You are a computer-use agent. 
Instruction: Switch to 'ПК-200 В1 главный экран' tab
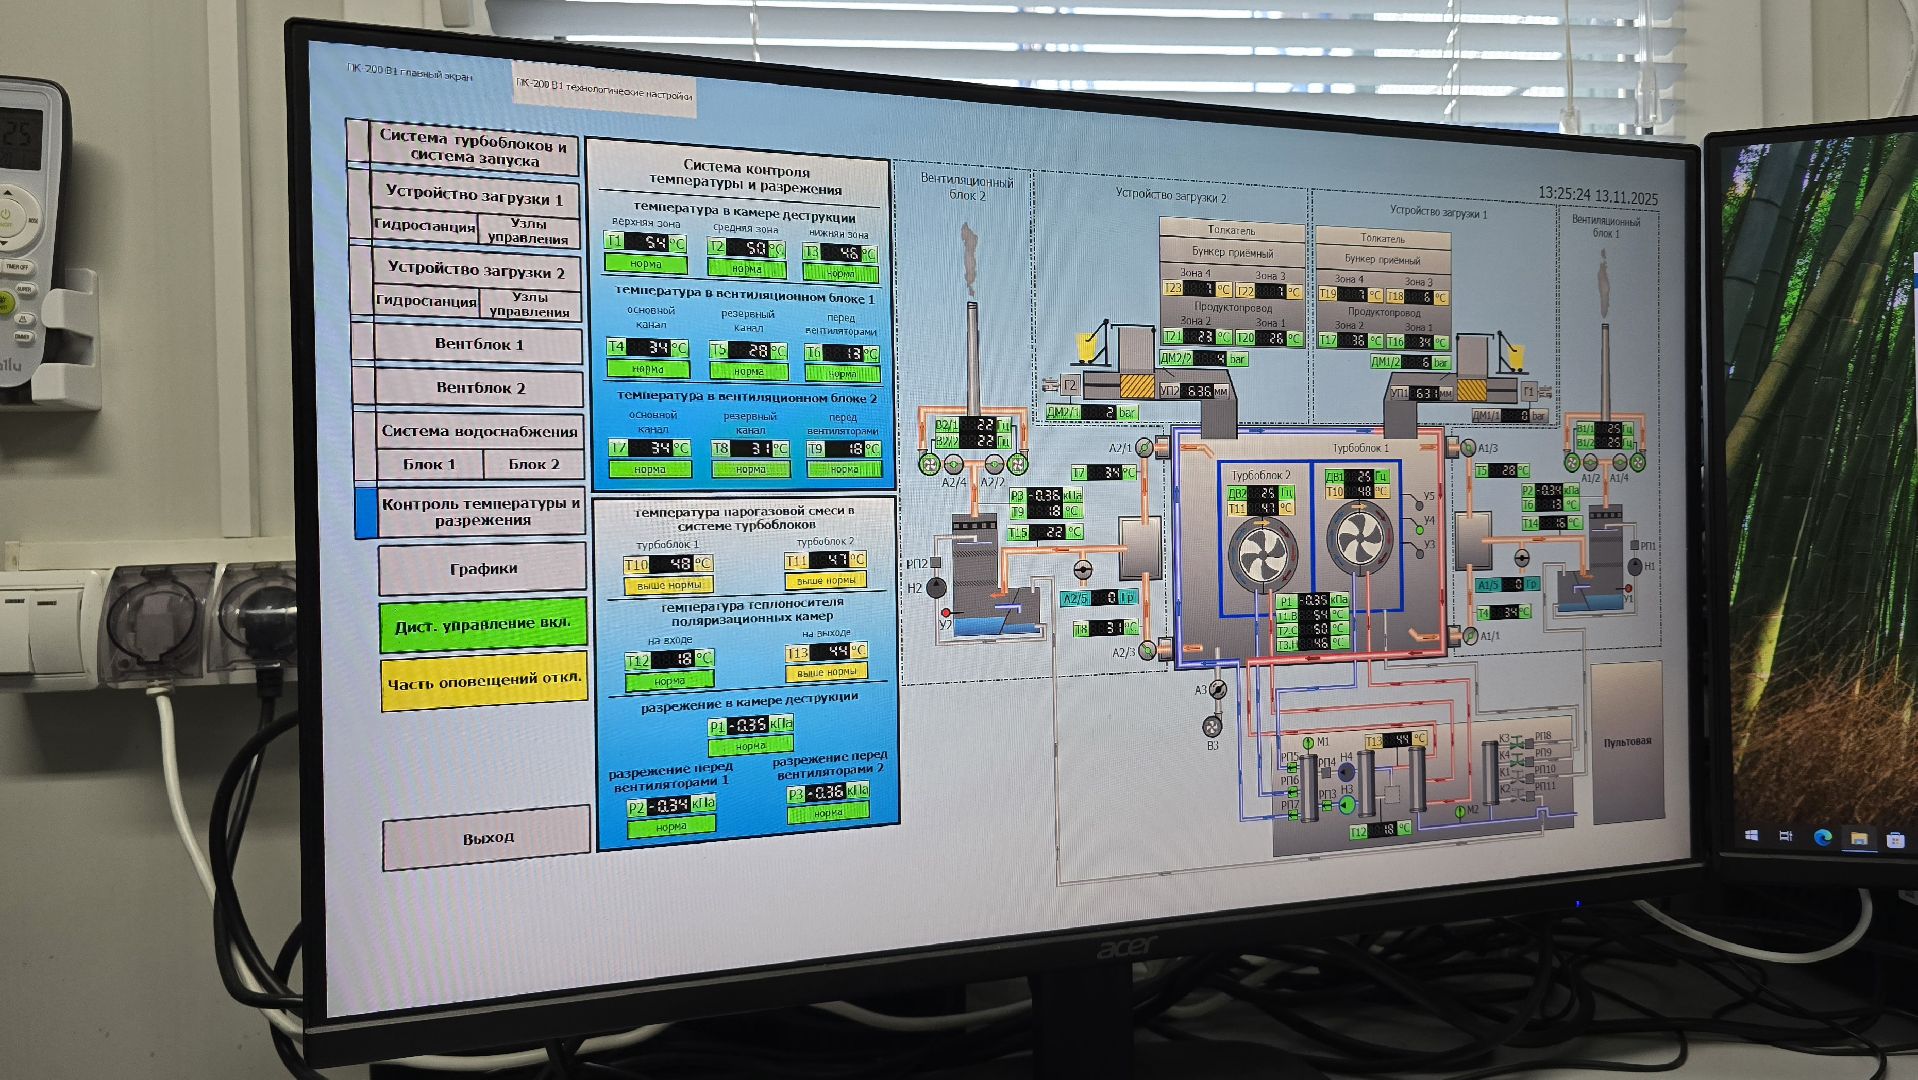point(409,72)
